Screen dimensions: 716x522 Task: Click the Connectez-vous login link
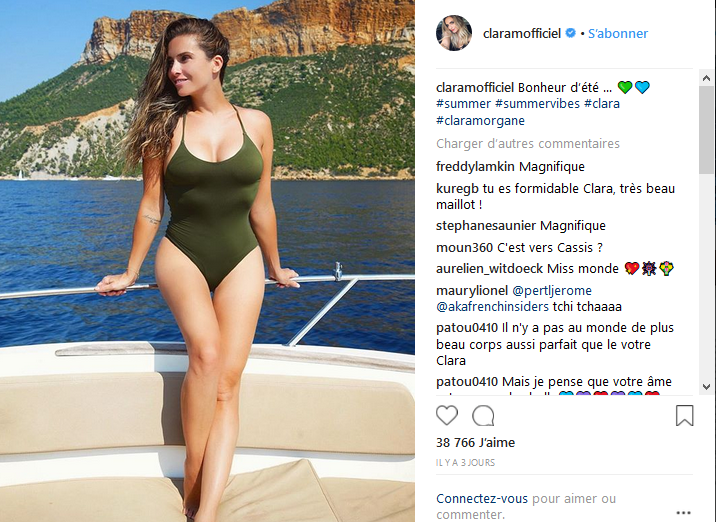pos(482,499)
